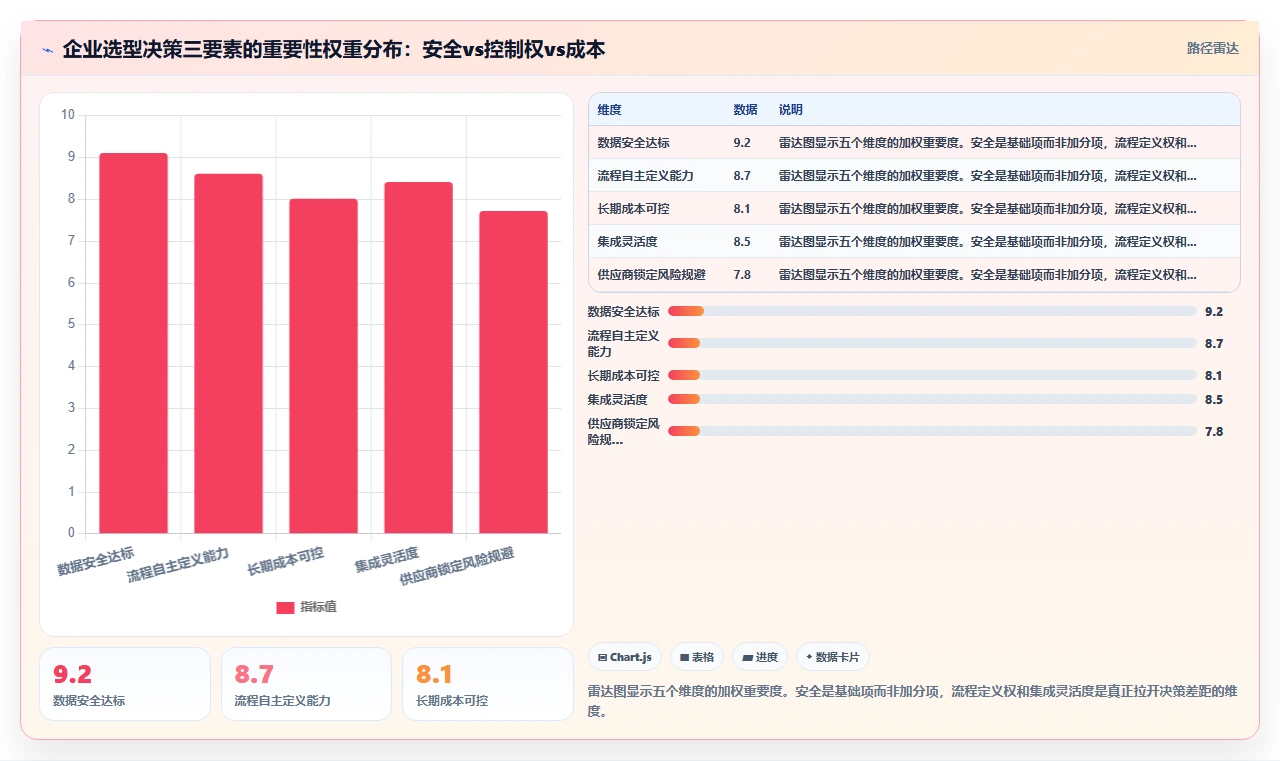Select the Chart.js tag button

pos(625,657)
